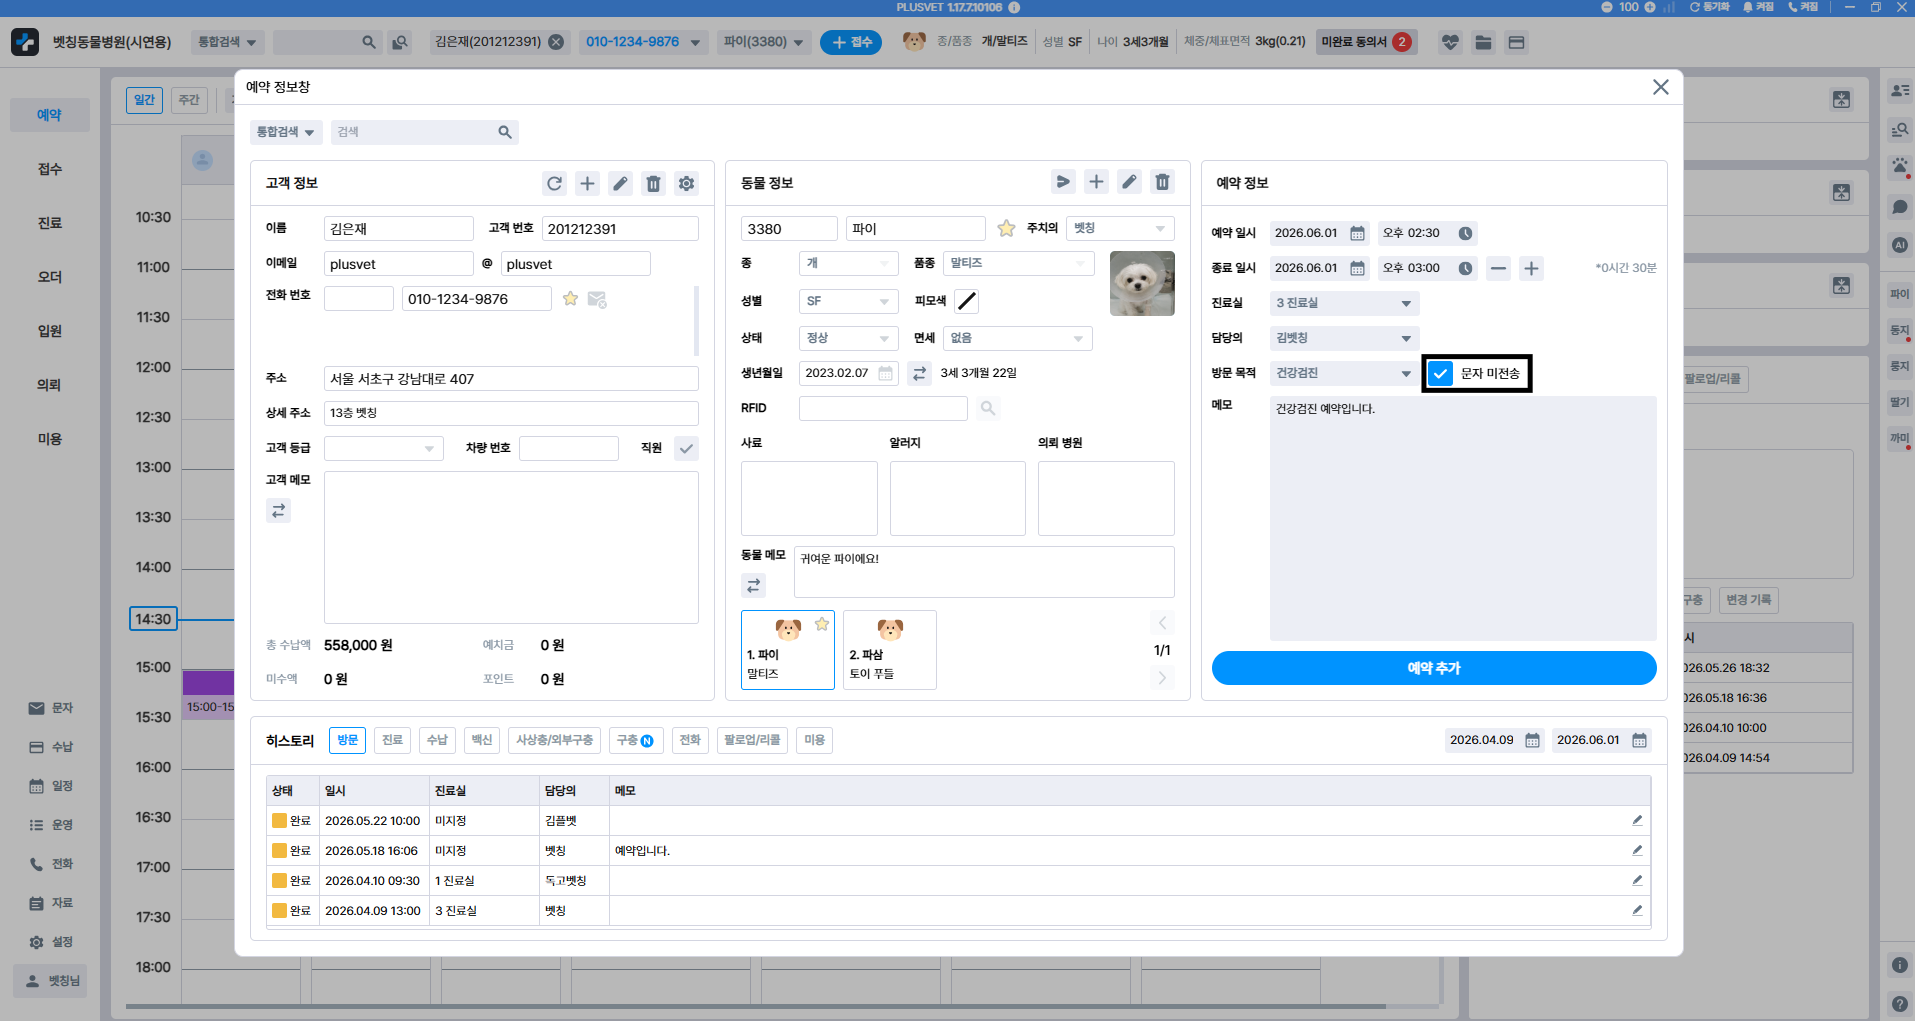Click refresh icon in 고객 정보 panel
1915x1021 pixels.
[554, 183]
